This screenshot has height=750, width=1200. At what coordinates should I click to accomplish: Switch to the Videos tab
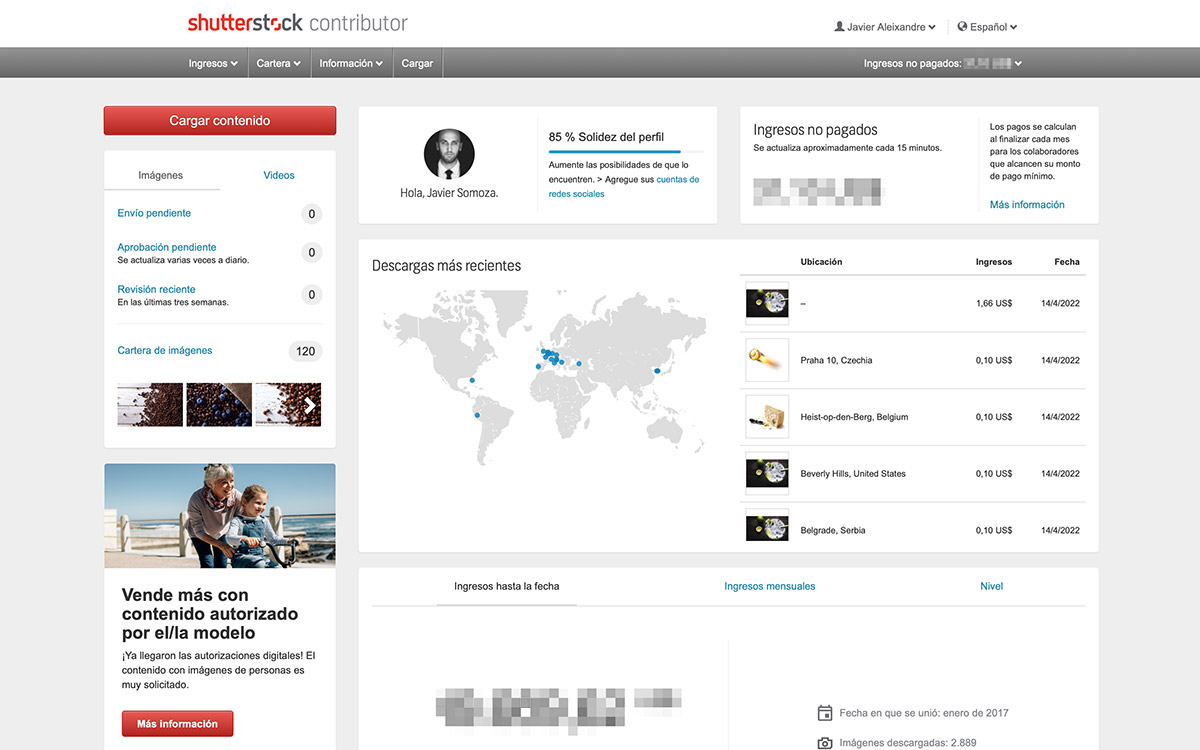pos(279,175)
